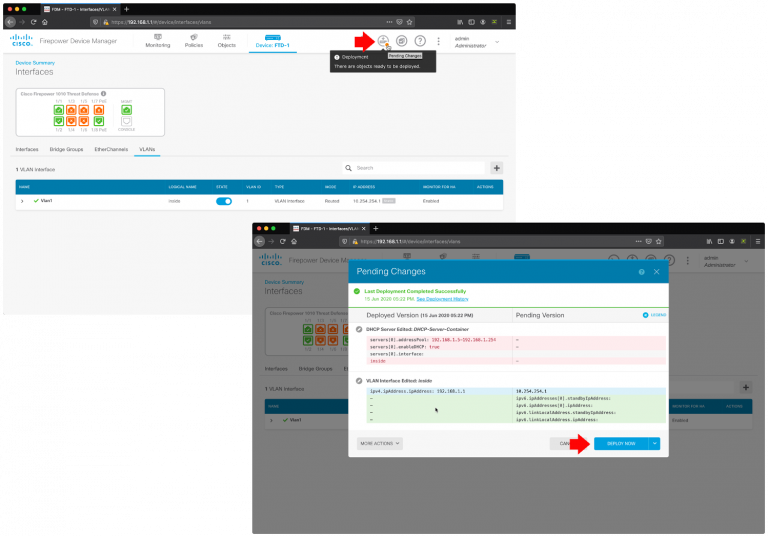Open Objects menu in upper window

point(226,41)
